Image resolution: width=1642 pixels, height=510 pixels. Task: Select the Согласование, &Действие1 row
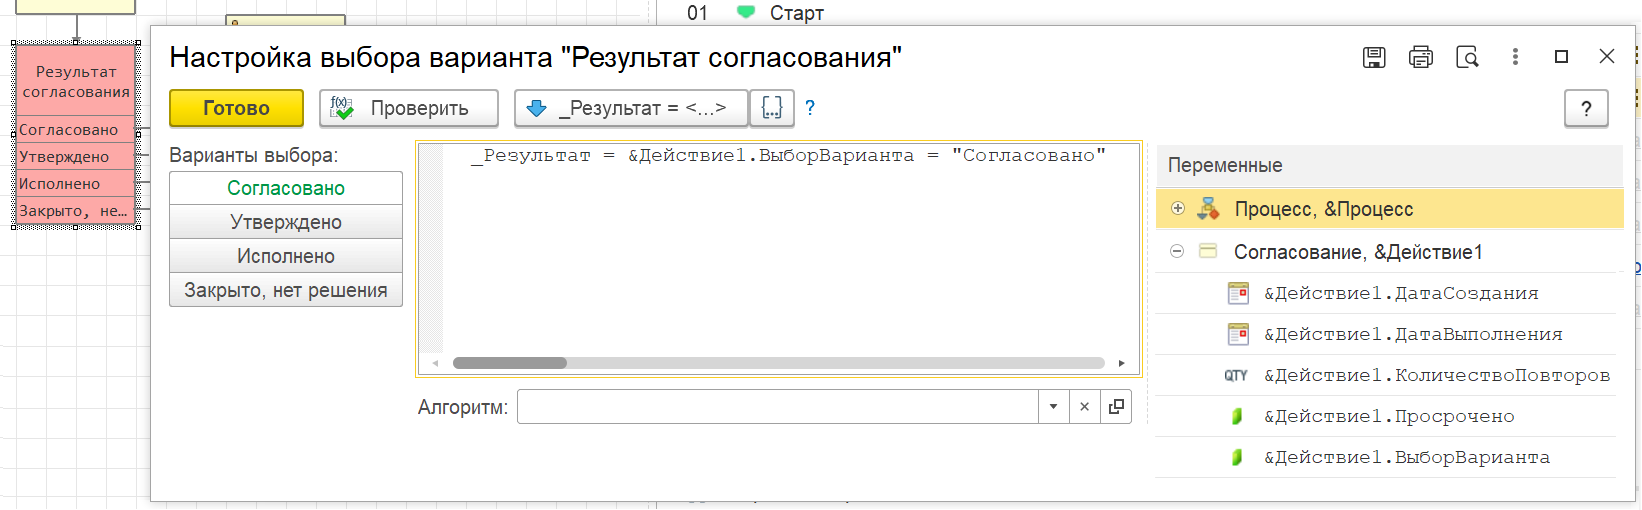1386,252
